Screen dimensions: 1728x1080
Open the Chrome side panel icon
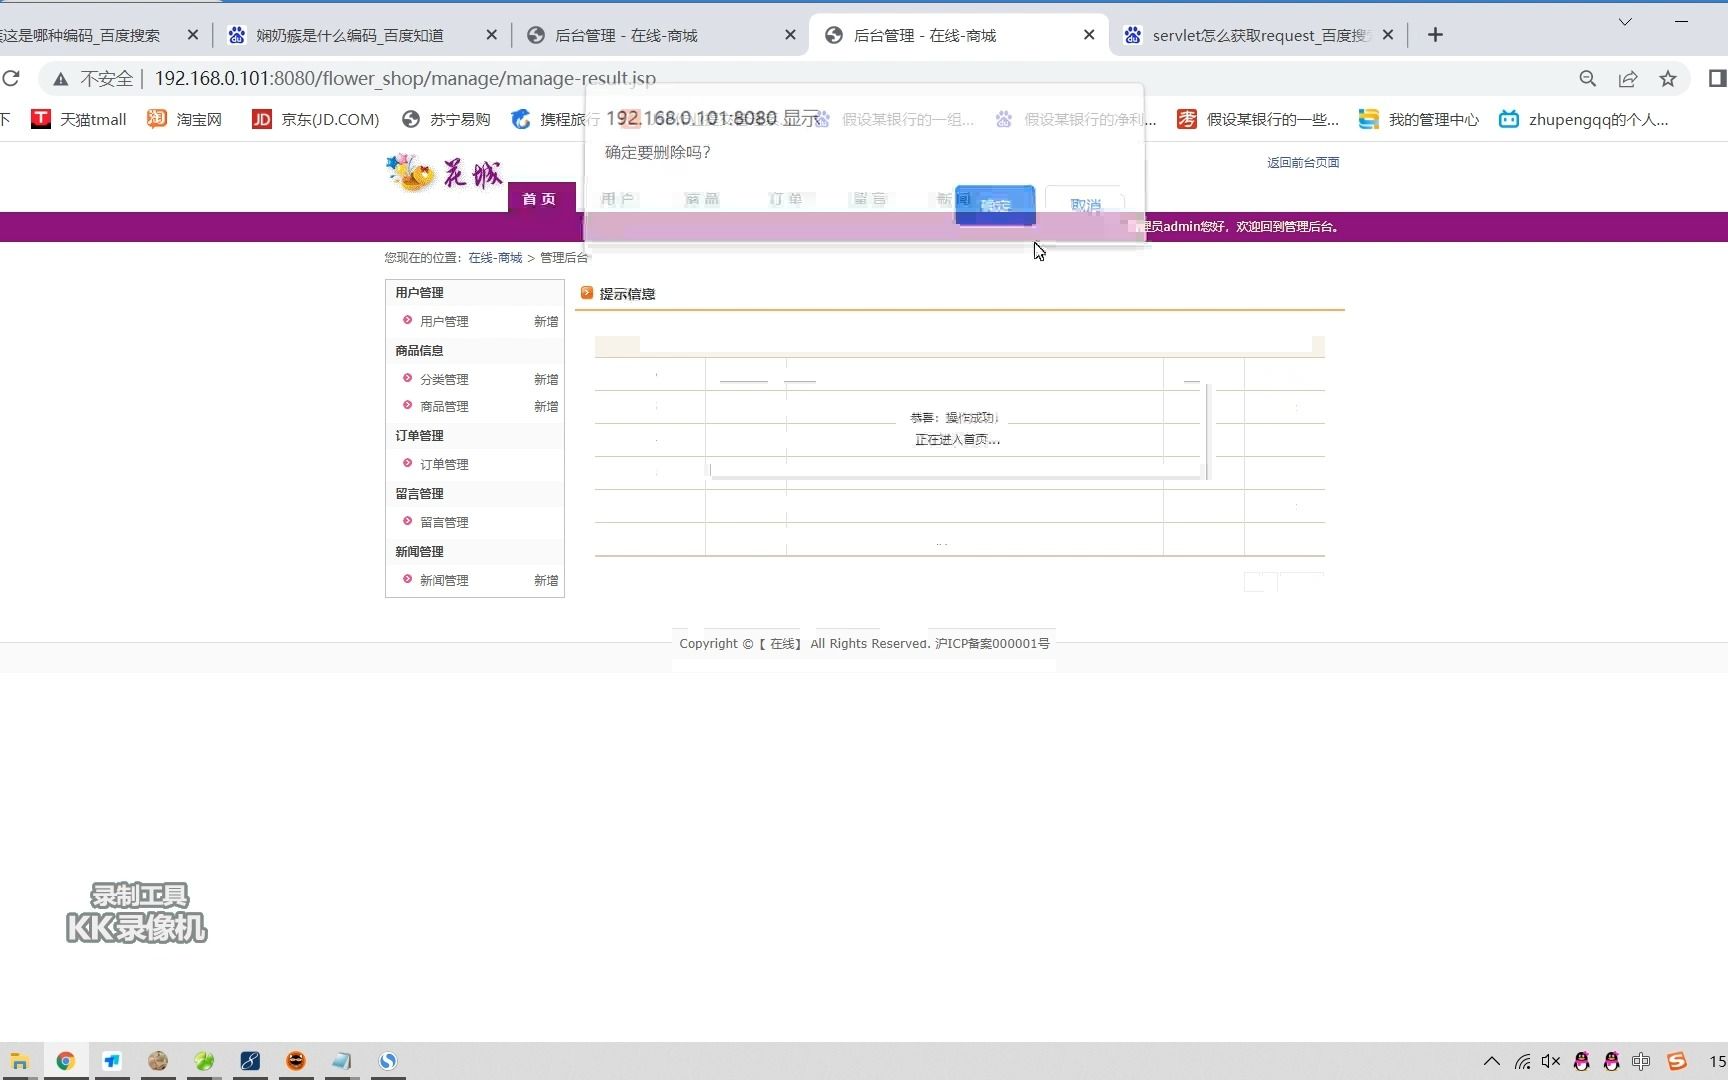click(x=1716, y=78)
